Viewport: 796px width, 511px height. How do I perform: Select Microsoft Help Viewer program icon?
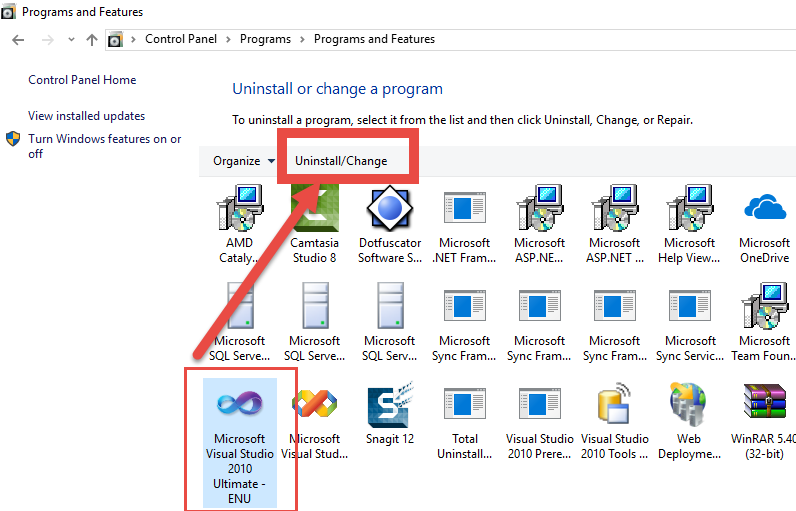click(x=690, y=209)
